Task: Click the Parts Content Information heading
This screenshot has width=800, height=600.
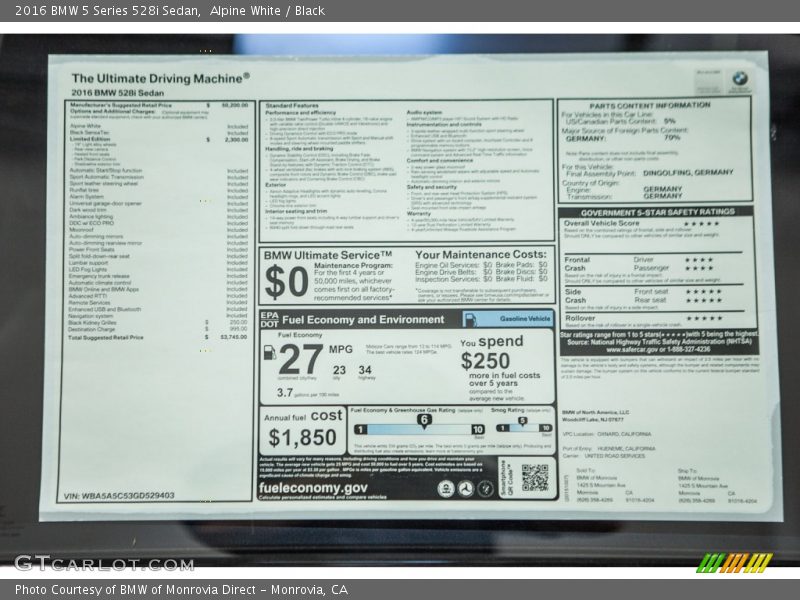Action: (649, 105)
